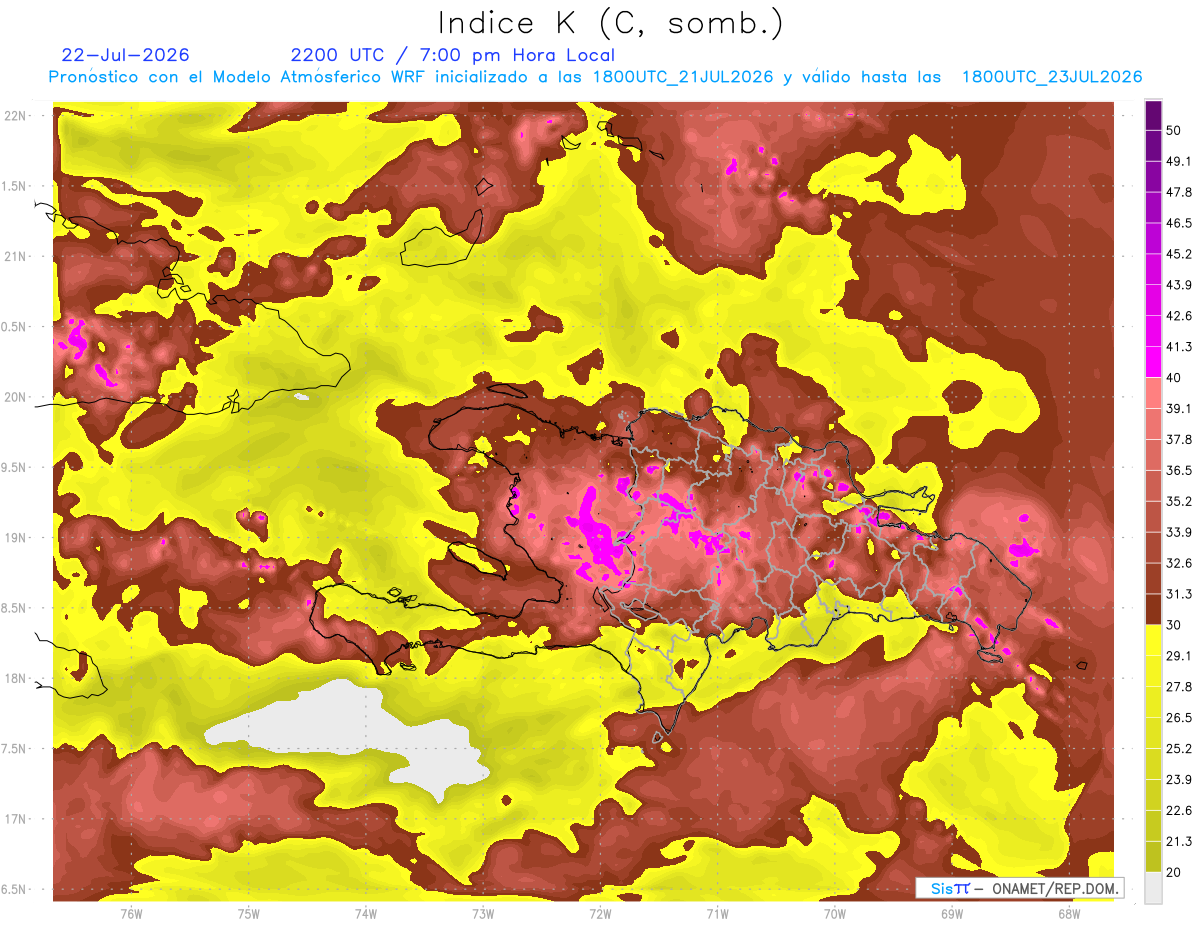Click the 'Pronóstico con el Modelo Atmósferico WRF' line
Screen dimensions: 1200x927
pos(595,77)
